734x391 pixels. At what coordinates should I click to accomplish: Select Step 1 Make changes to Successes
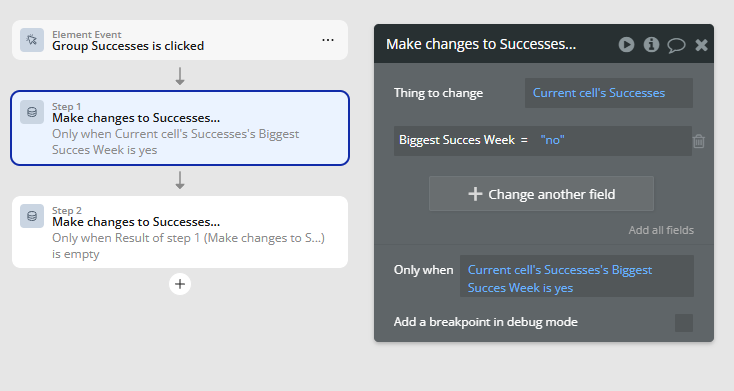(x=180, y=128)
